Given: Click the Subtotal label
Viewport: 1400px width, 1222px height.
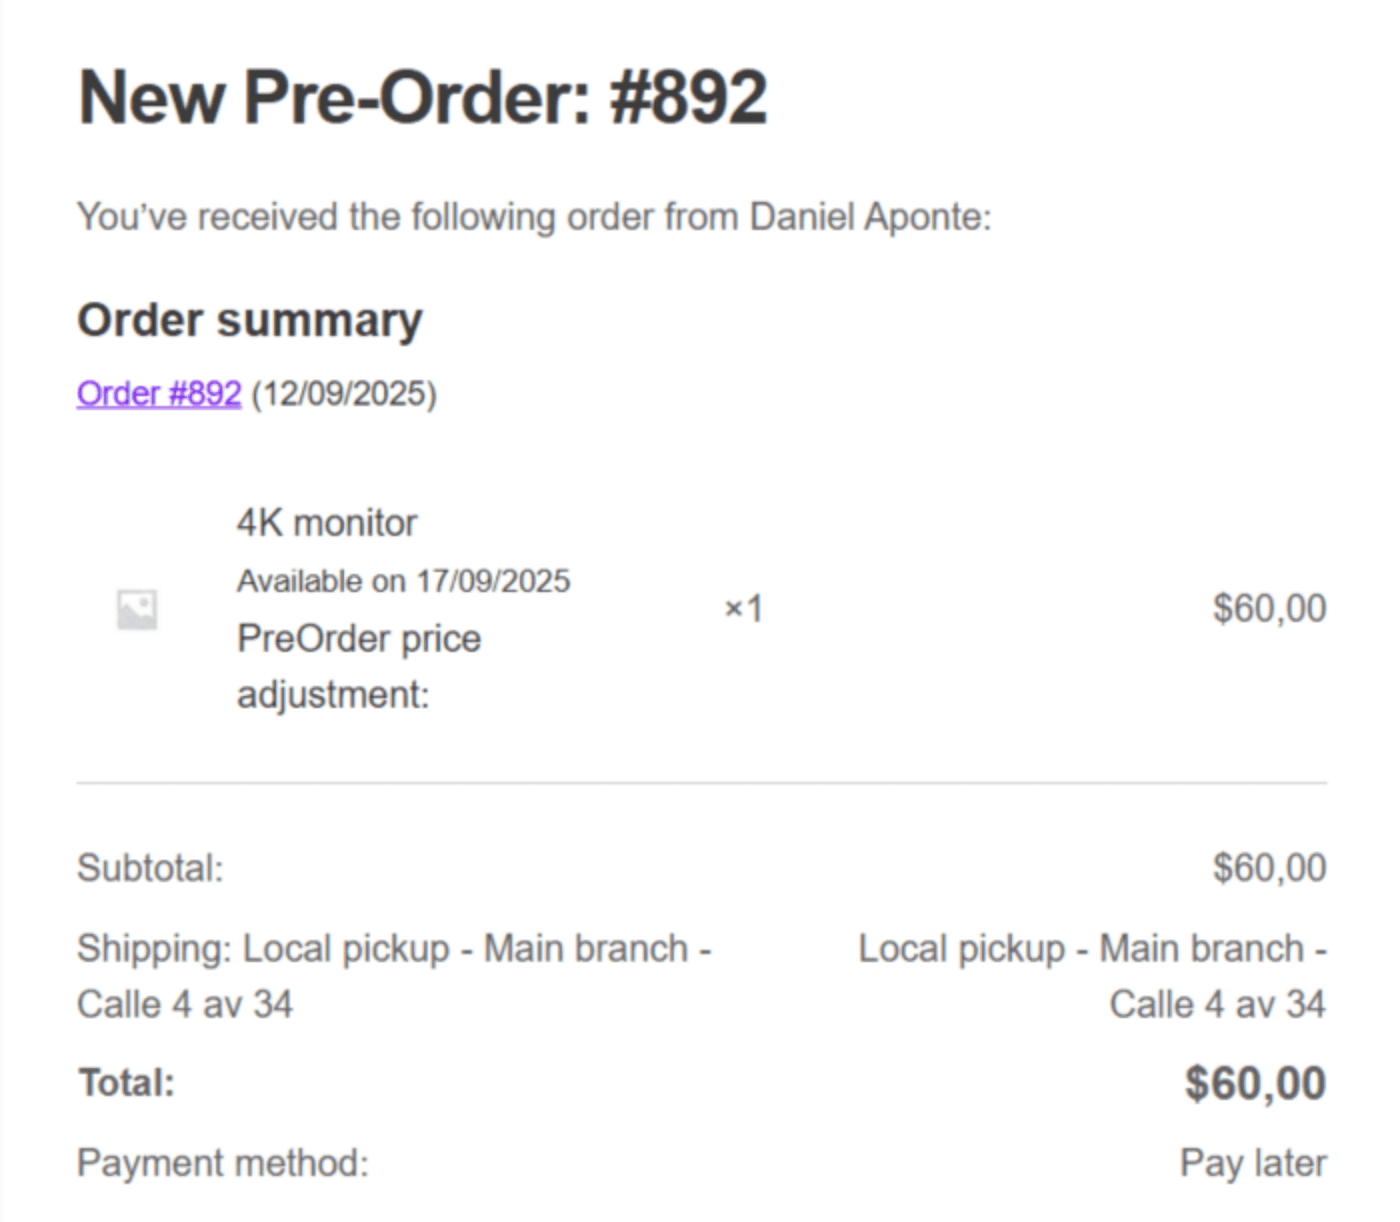Looking at the screenshot, I should (150, 868).
